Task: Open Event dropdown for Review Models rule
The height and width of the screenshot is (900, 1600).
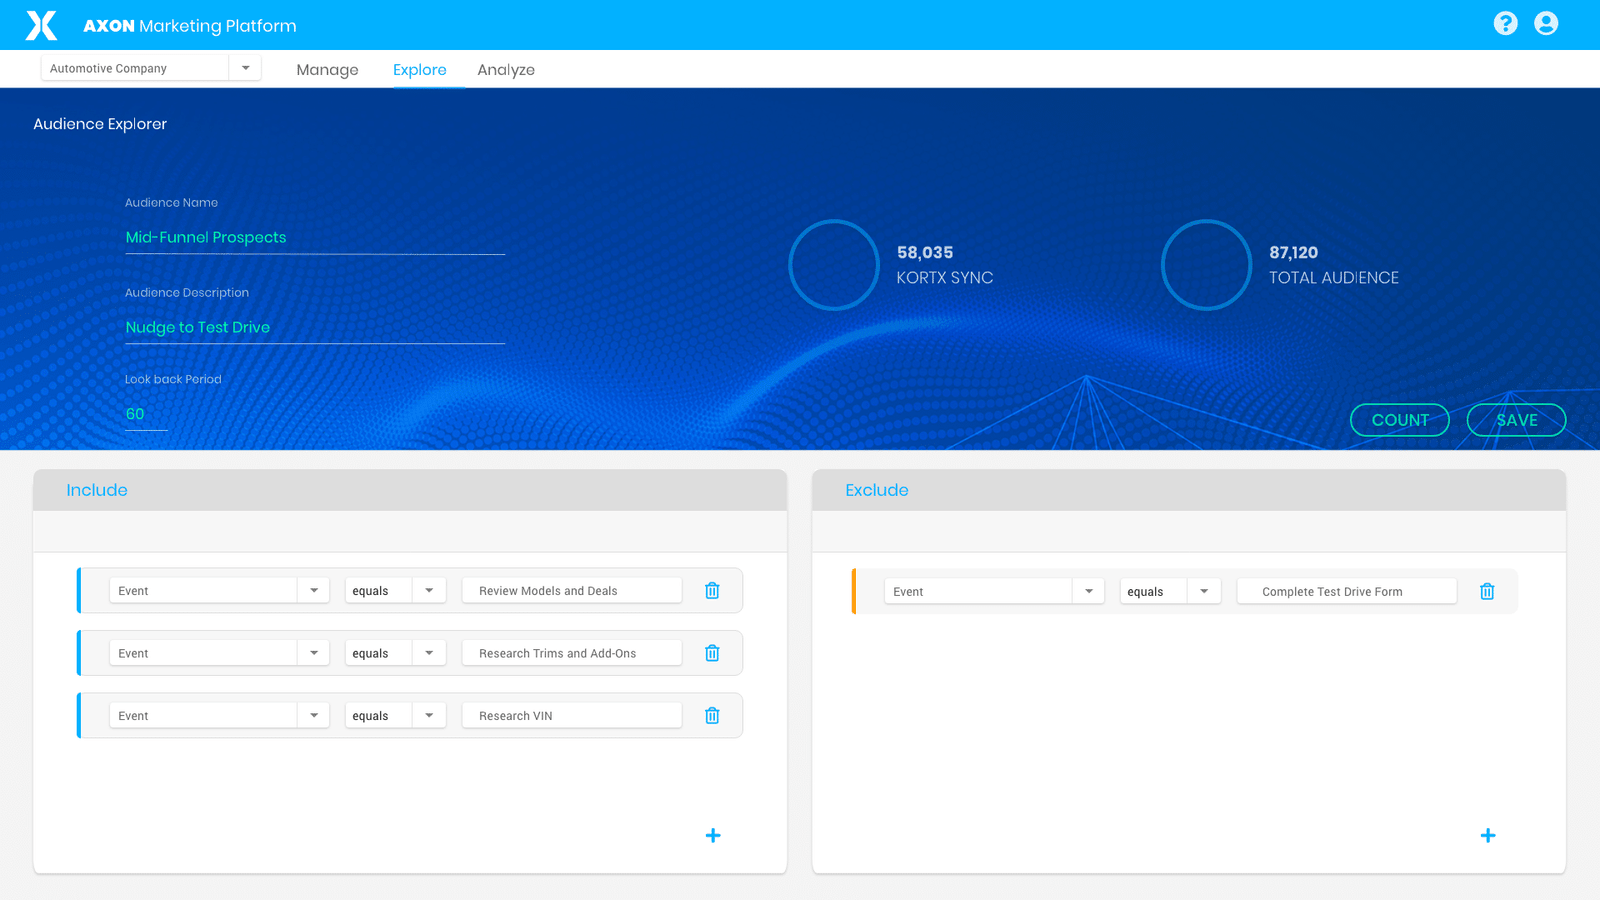Action: pos(314,591)
